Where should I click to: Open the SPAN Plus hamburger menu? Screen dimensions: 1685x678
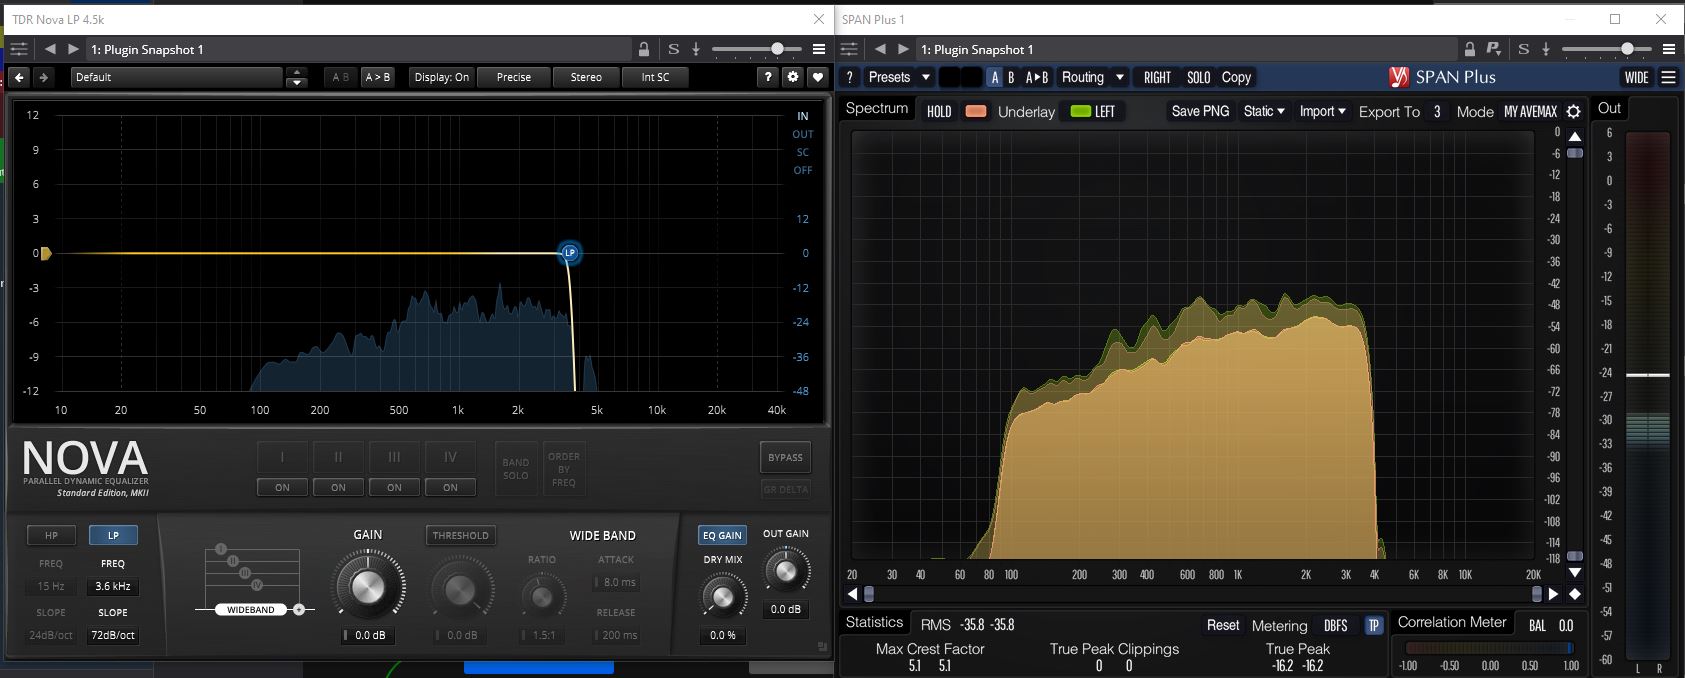1668,77
